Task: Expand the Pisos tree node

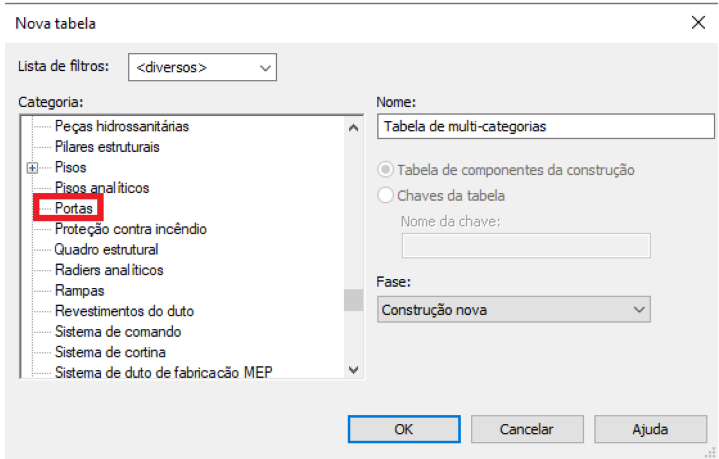Action: pos(32,168)
